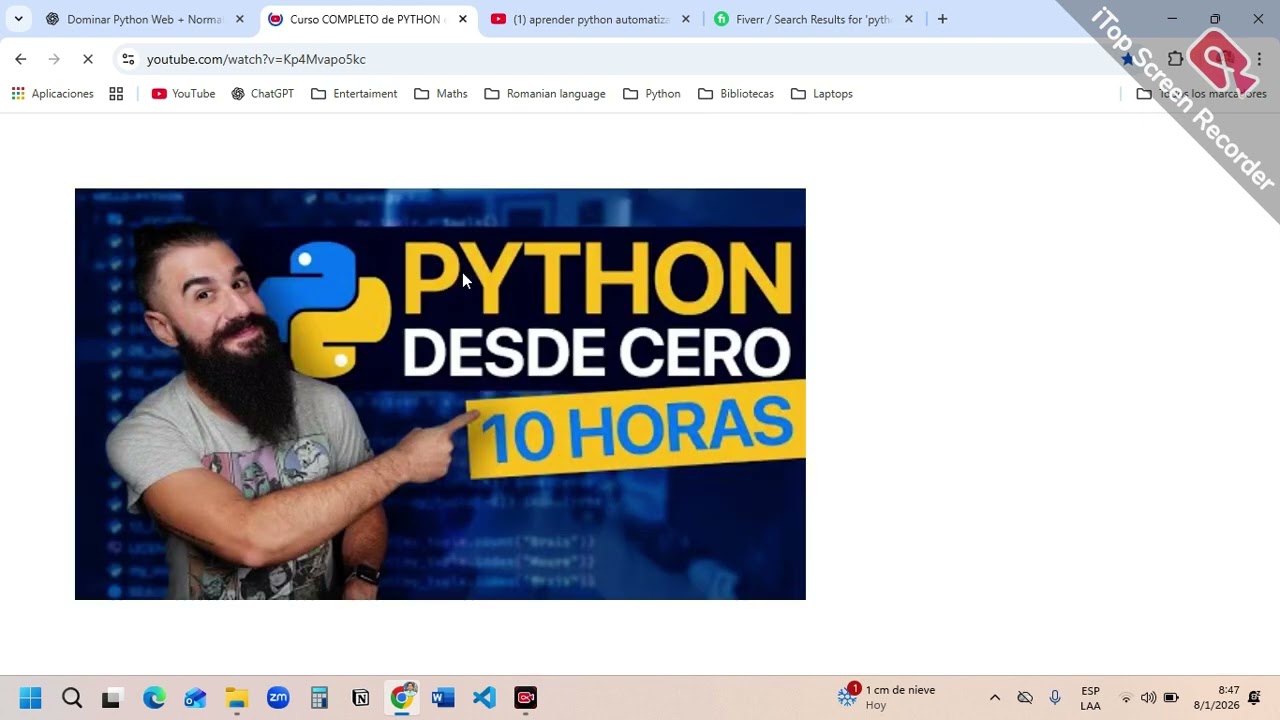View site information icon in address bar
Screen dimensions: 1280x720
pyautogui.click(x=128, y=59)
